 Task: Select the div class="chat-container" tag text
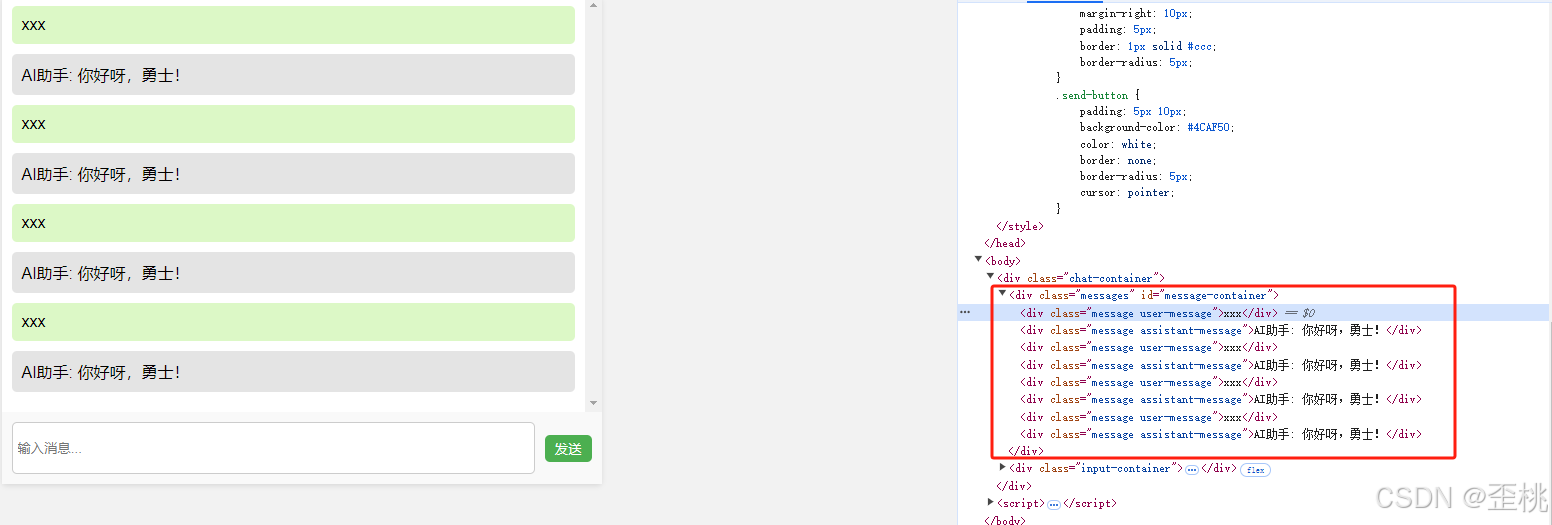pyautogui.click(x=1081, y=278)
